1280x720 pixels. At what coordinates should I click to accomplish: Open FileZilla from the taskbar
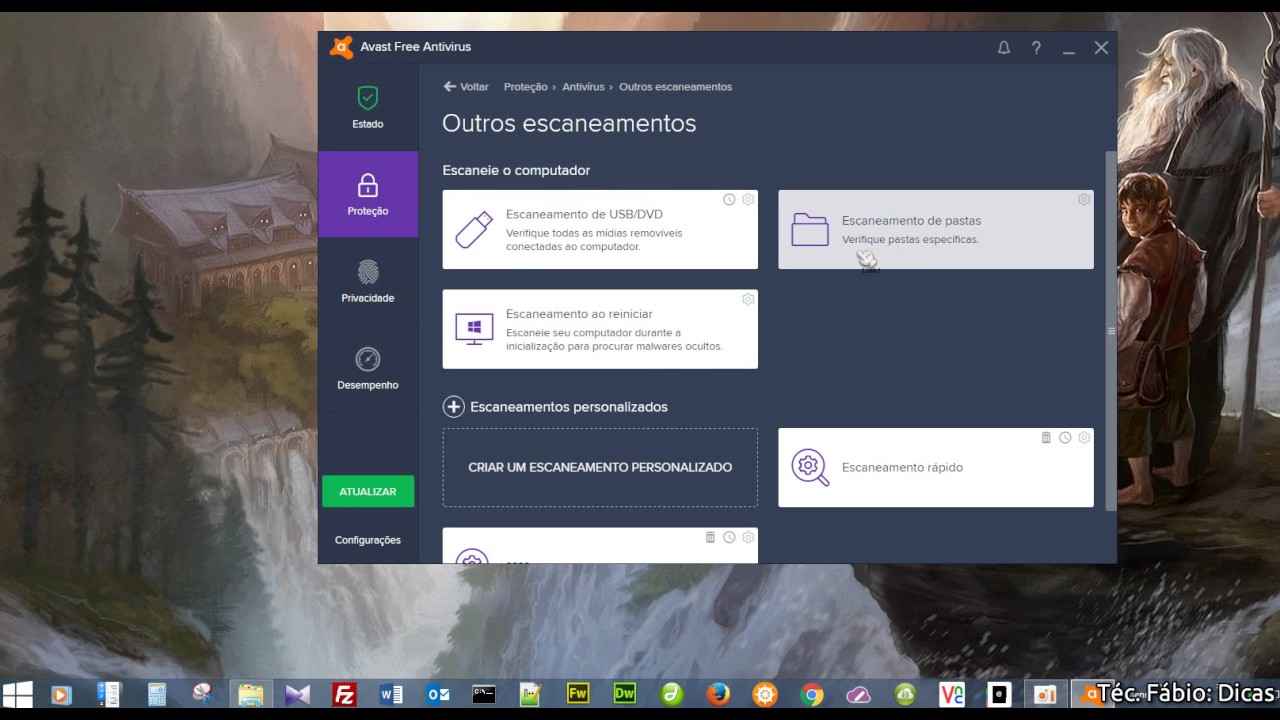[x=344, y=693]
